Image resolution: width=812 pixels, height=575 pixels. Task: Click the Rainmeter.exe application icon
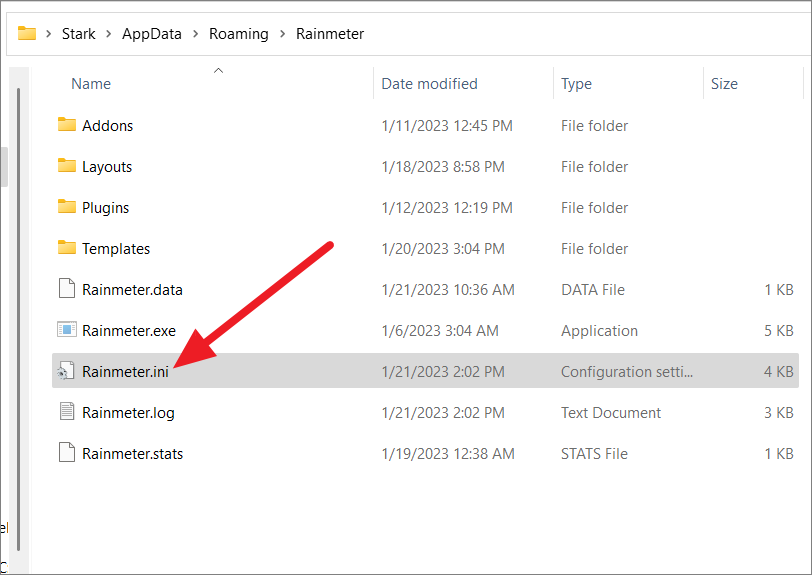pos(66,329)
